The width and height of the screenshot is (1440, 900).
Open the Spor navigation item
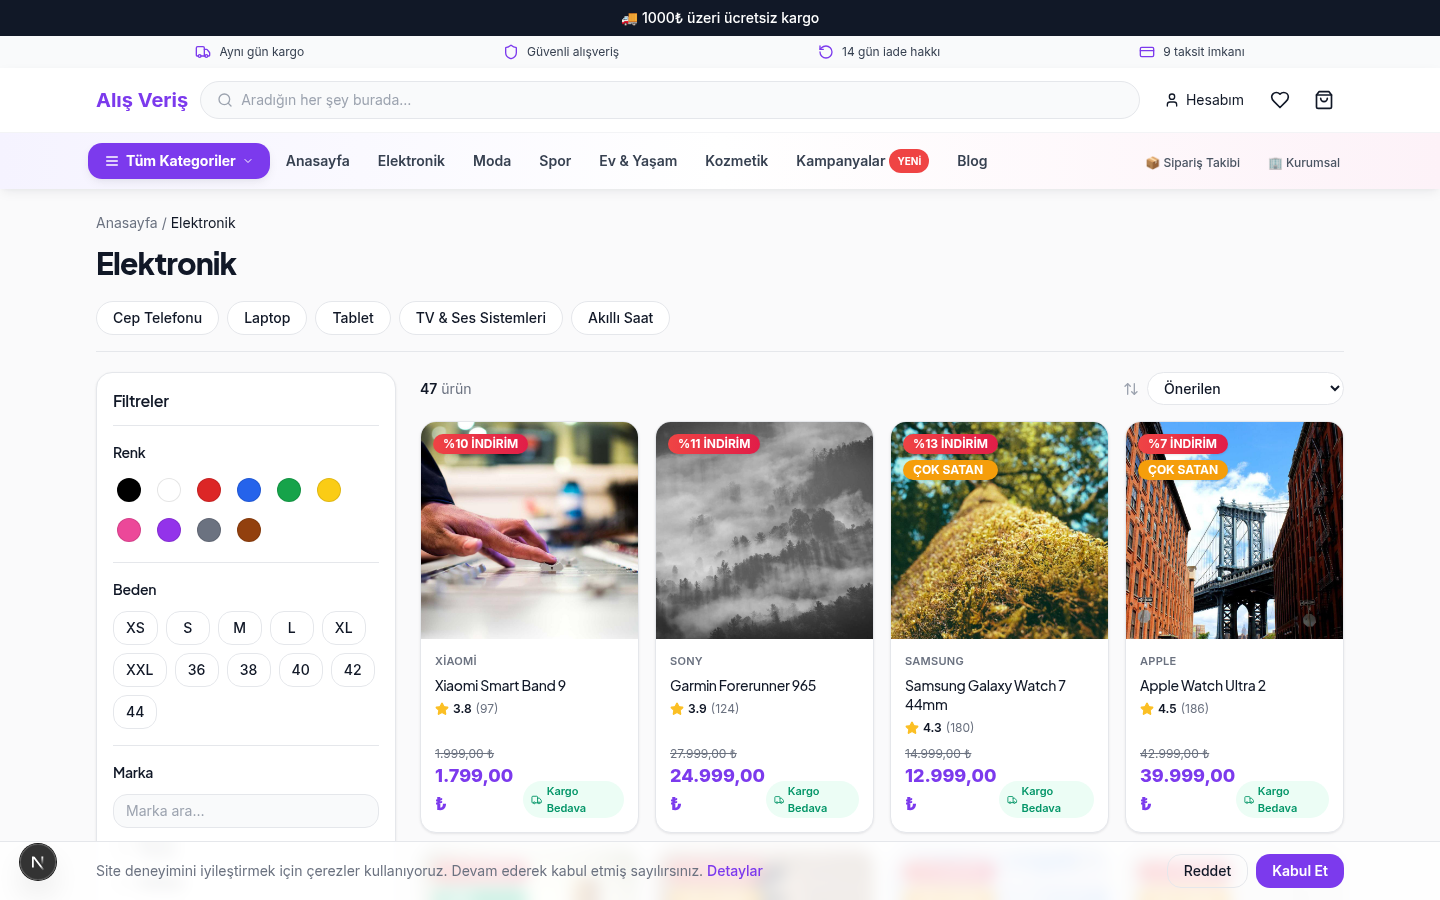555,161
